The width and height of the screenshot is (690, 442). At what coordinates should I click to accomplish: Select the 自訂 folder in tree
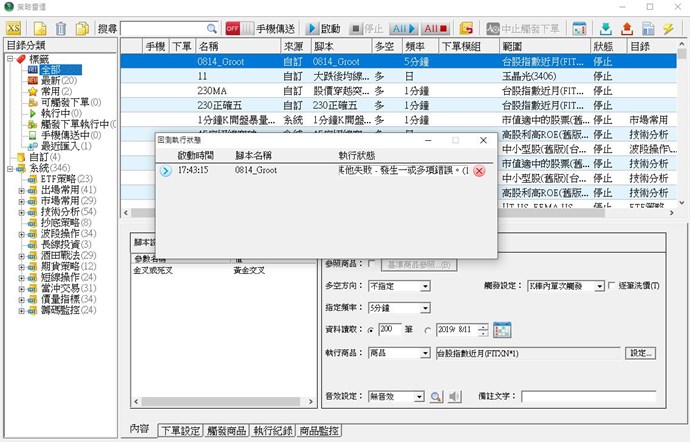39,157
